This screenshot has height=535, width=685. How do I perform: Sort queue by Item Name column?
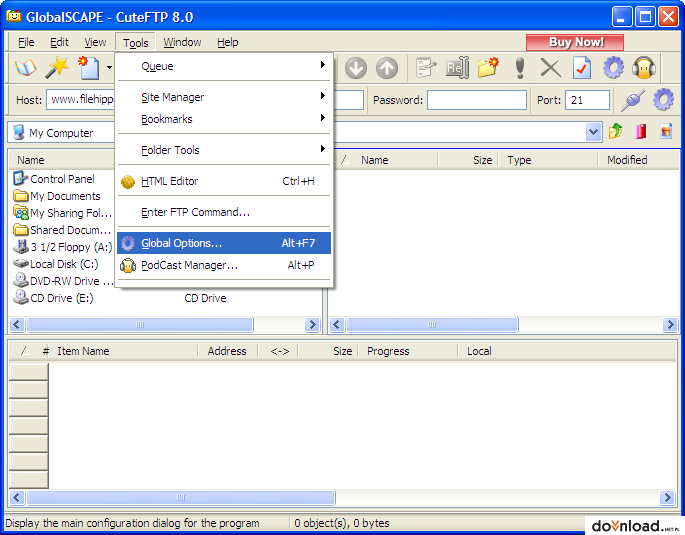[x=126, y=351]
